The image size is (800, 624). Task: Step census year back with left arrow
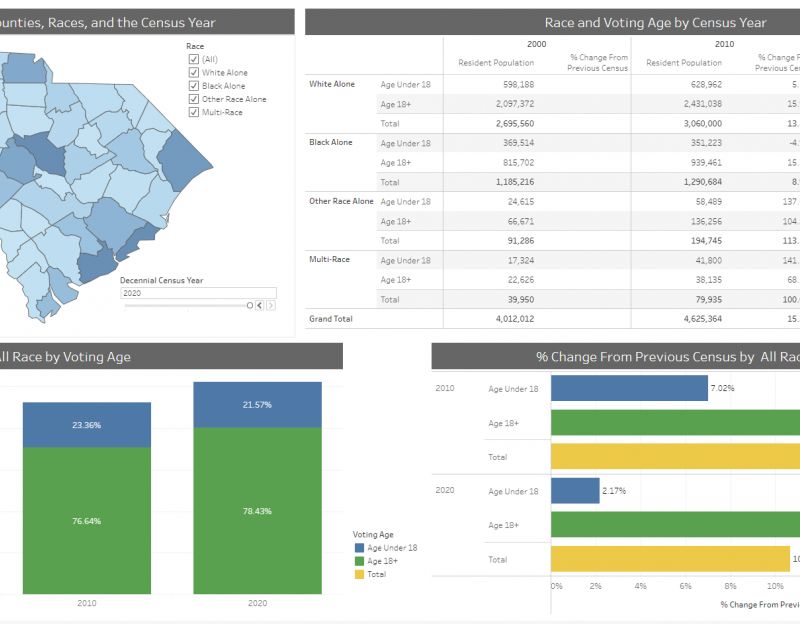point(260,305)
